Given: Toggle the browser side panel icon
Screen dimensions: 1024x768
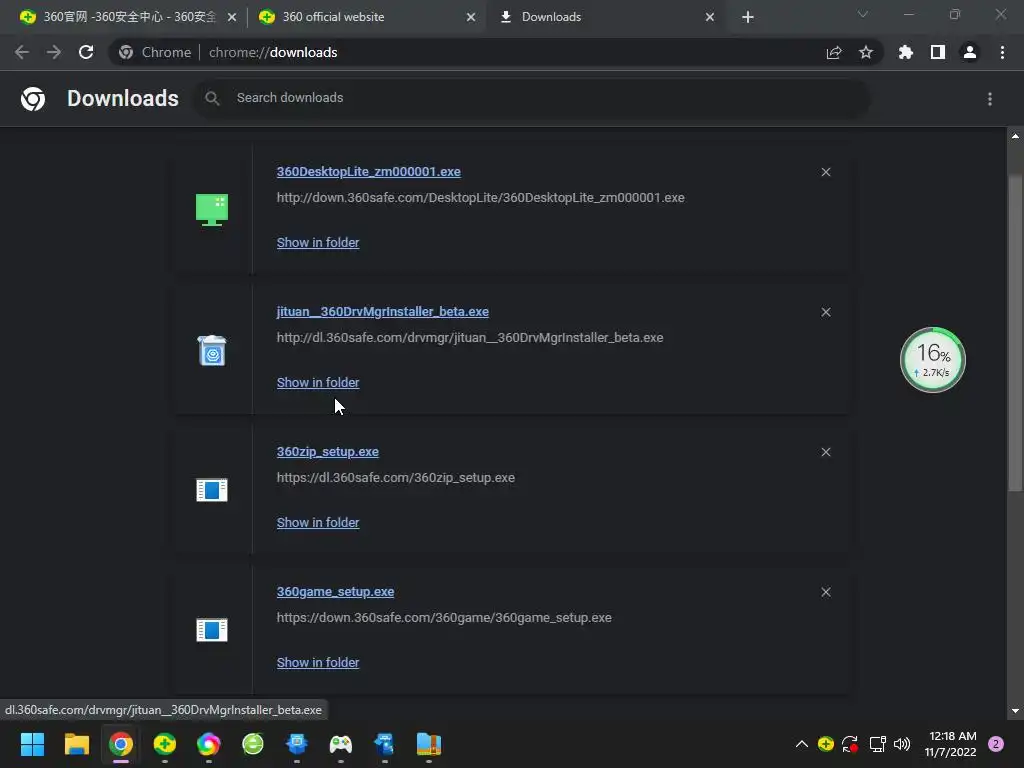Looking at the screenshot, I should pyautogui.click(x=938, y=52).
